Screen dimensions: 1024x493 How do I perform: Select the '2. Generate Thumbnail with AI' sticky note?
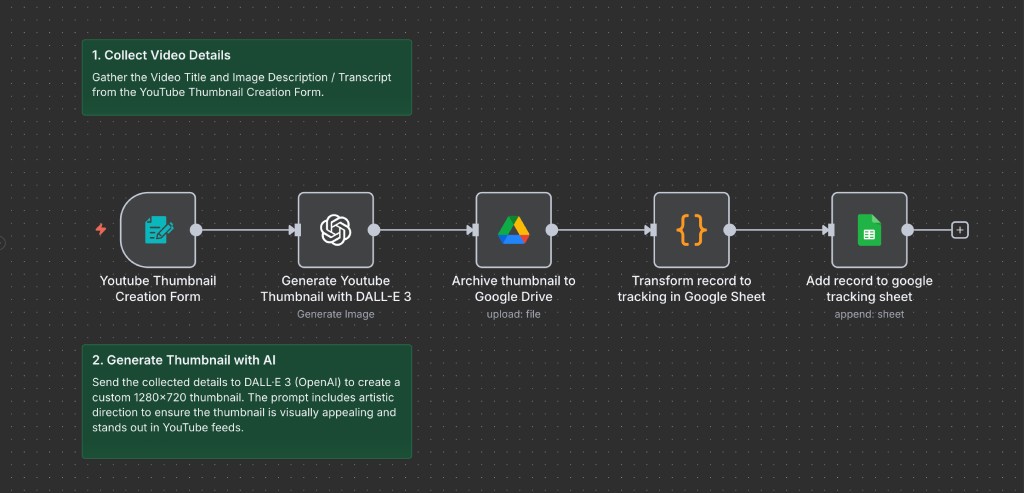point(247,401)
